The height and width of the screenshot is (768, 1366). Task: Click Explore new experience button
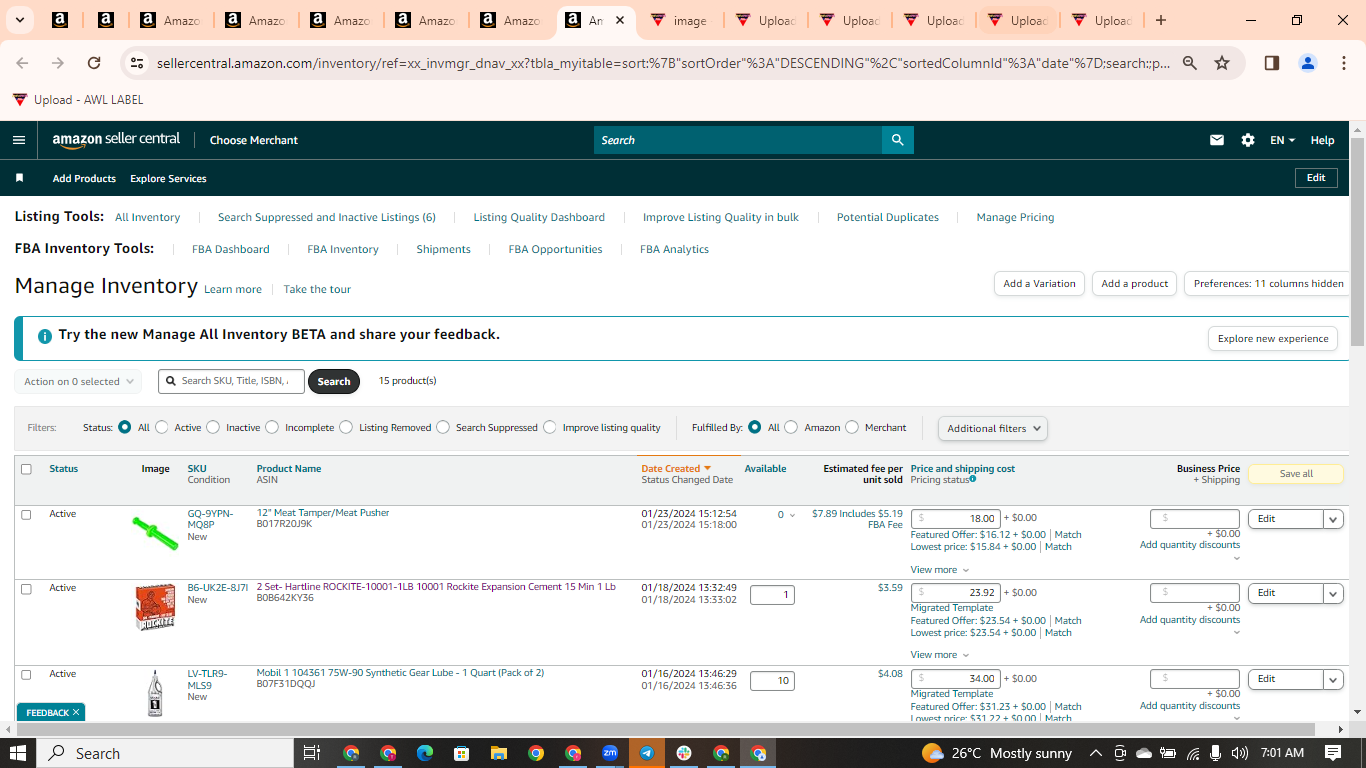[1273, 338]
